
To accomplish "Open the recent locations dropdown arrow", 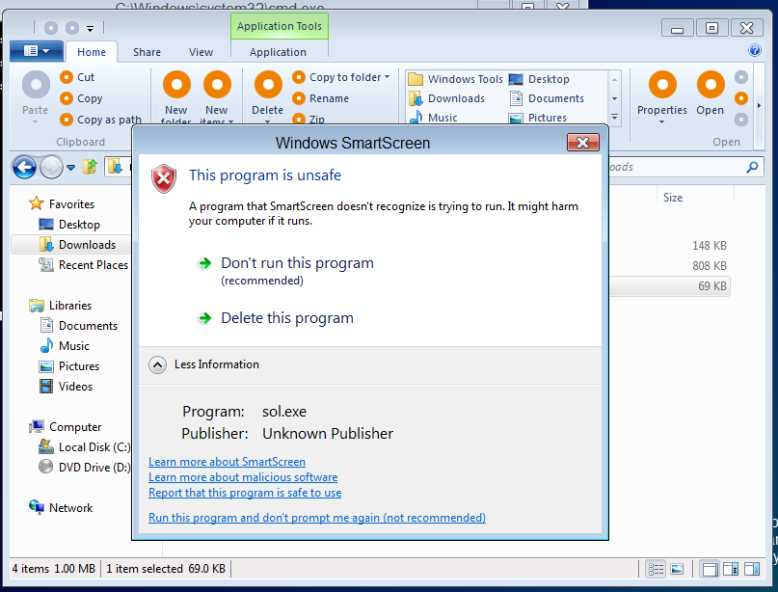I will (x=71, y=167).
